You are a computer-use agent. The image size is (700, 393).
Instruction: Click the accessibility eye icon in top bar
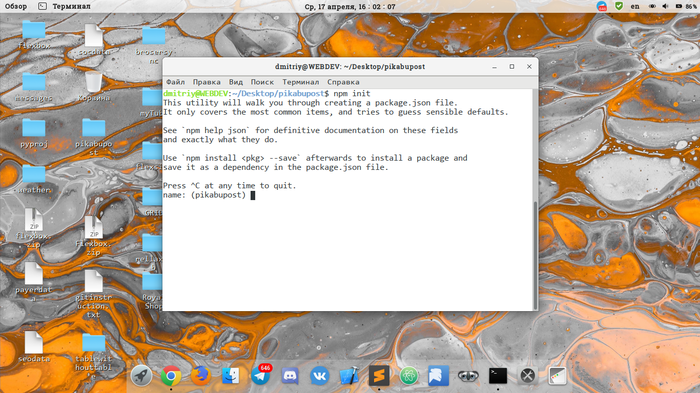click(x=652, y=6)
